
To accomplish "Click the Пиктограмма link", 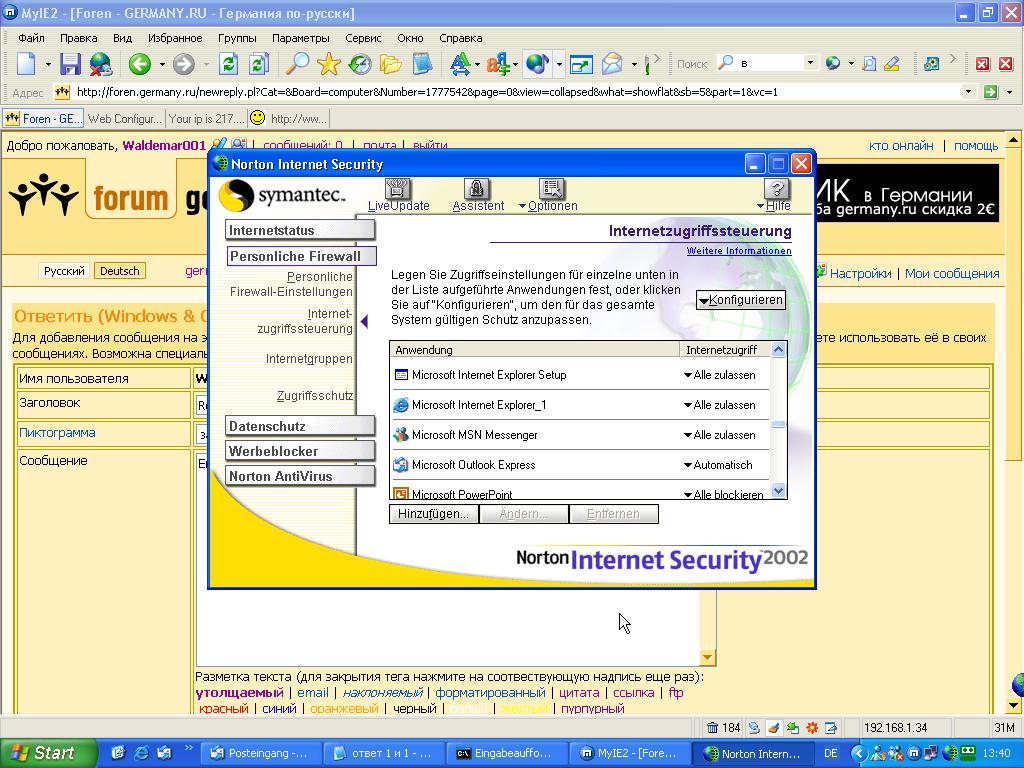I will [57, 432].
